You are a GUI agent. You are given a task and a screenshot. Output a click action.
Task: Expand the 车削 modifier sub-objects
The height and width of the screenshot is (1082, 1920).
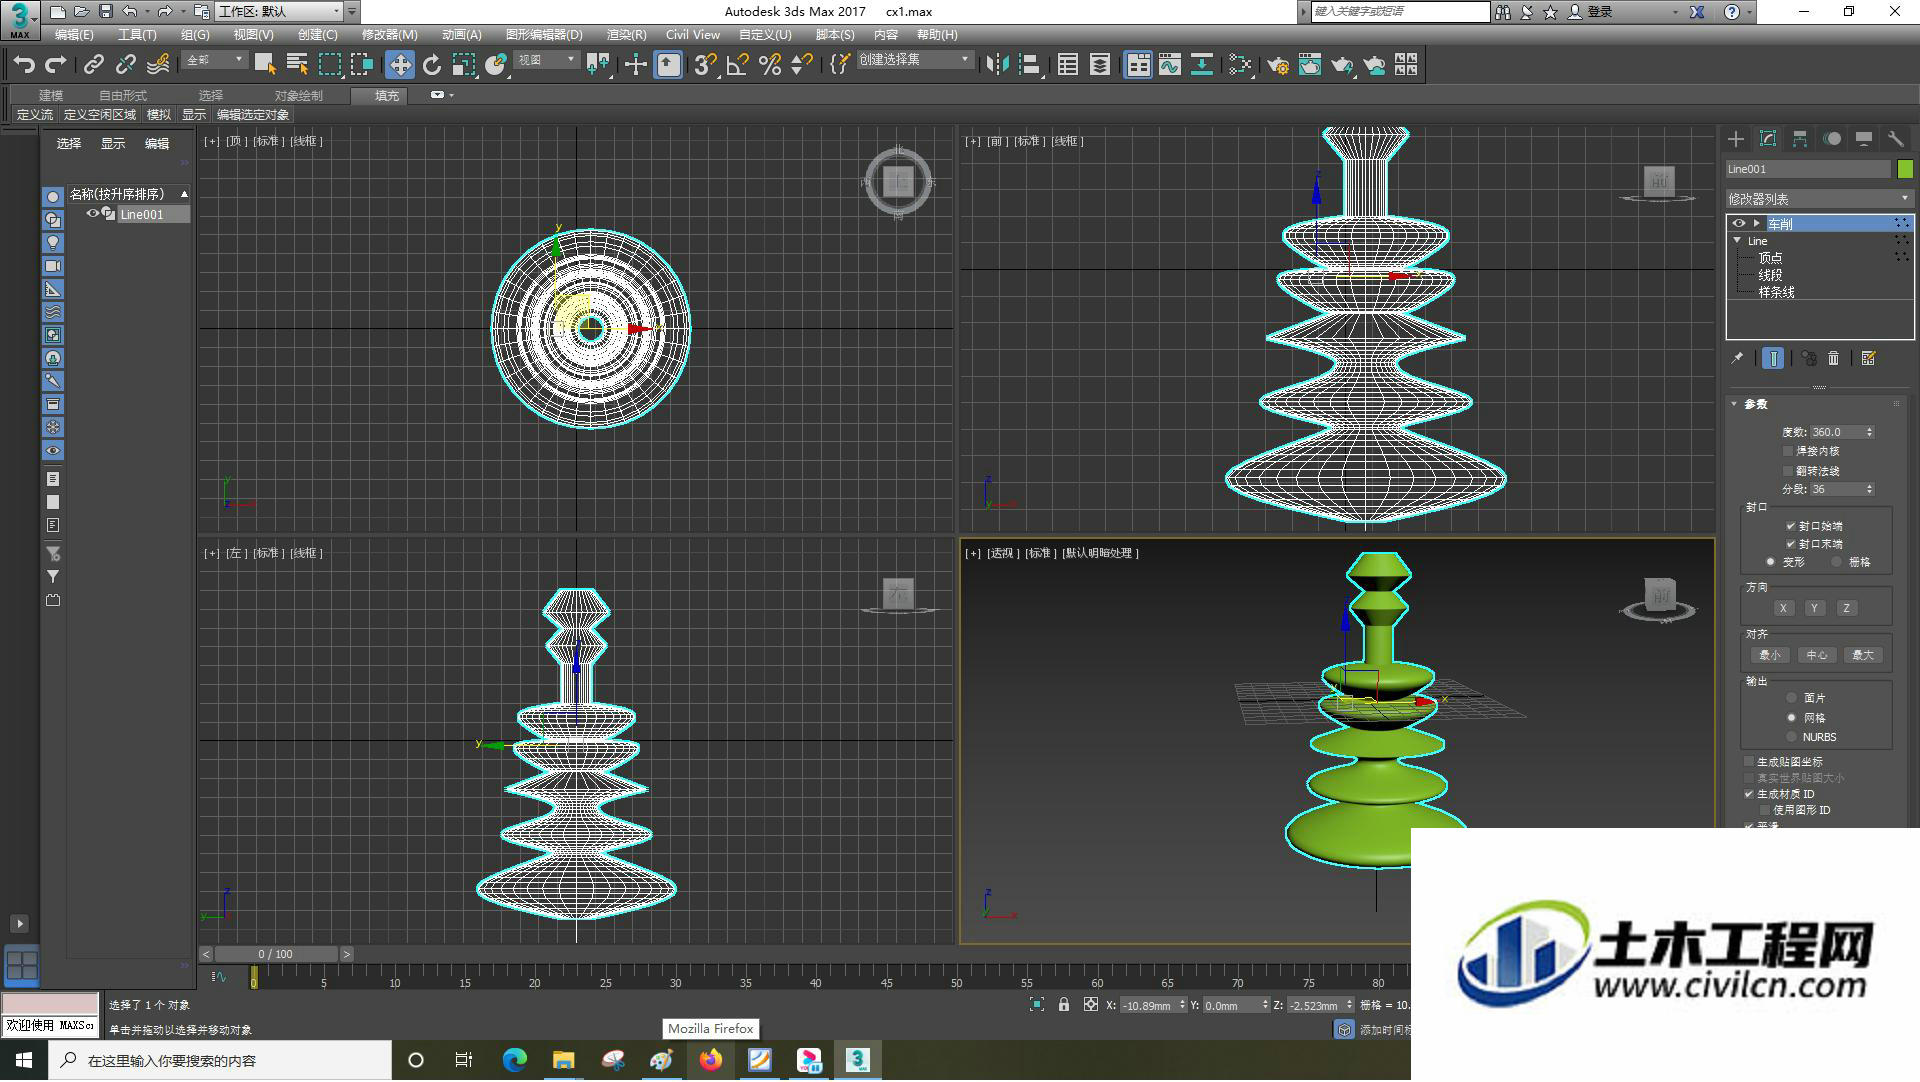point(1756,223)
